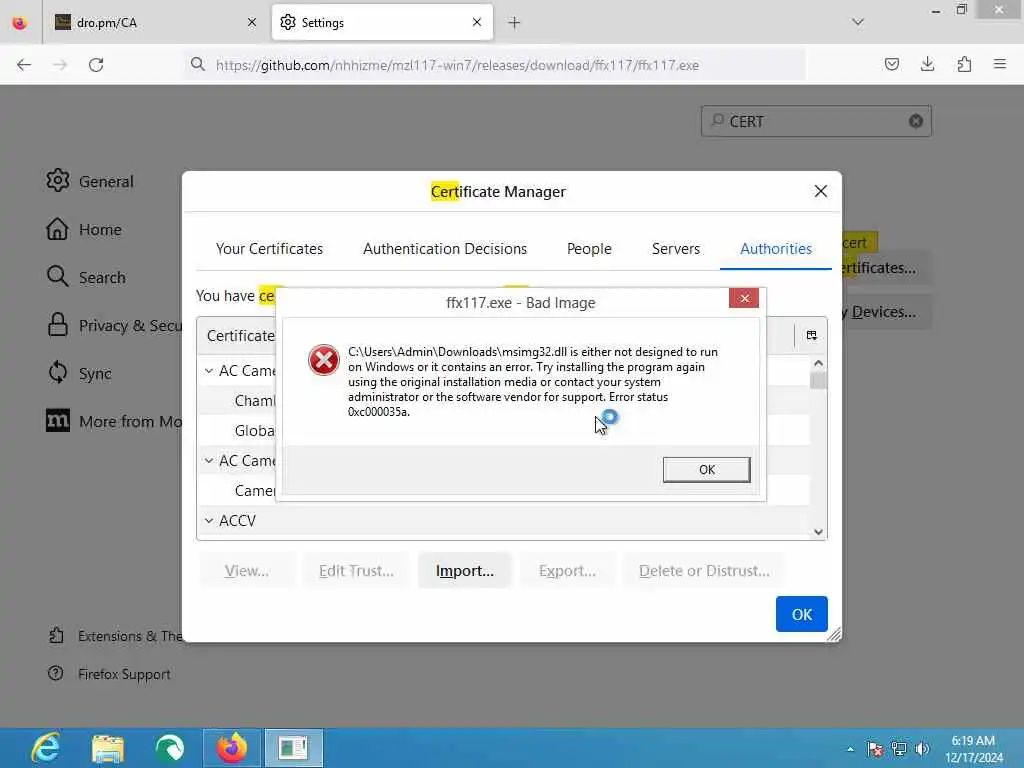
Task: Open Extensions & Themes link
Action: click(115, 636)
